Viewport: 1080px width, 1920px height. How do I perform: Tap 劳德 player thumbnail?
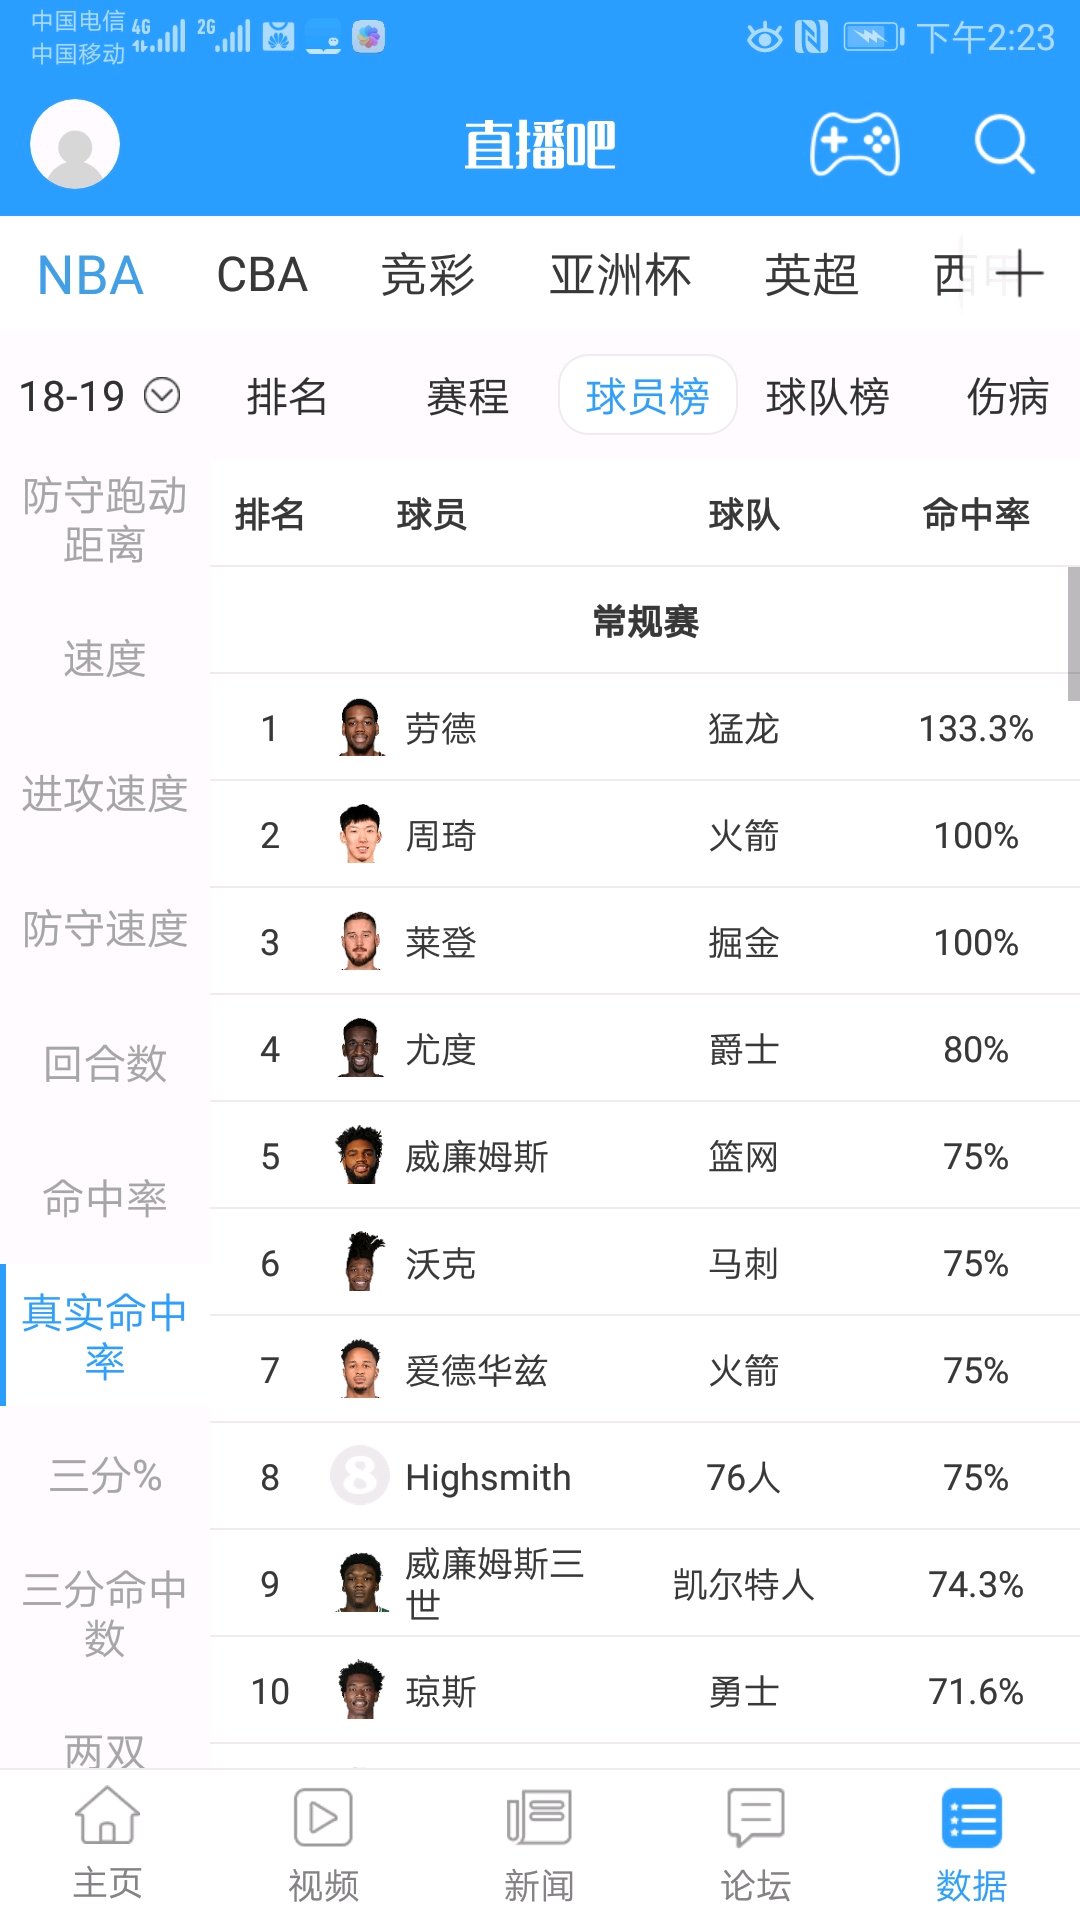[x=360, y=727]
